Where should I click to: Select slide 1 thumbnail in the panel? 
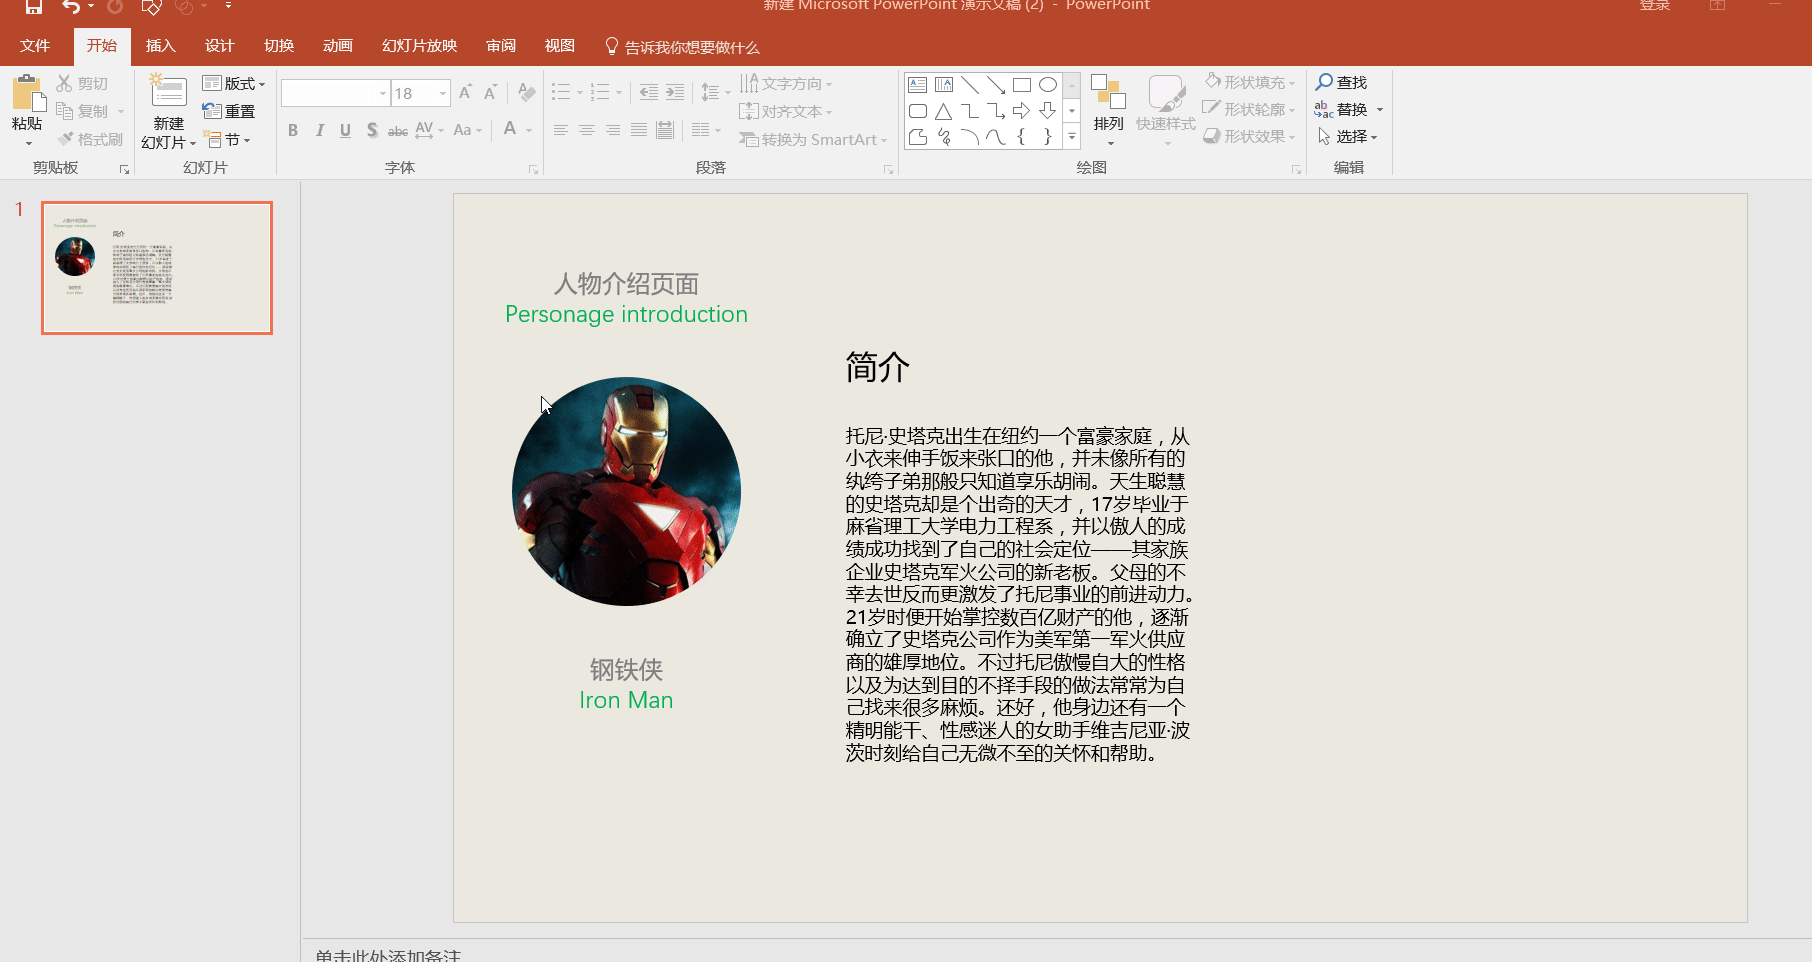[x=157, y=268]
